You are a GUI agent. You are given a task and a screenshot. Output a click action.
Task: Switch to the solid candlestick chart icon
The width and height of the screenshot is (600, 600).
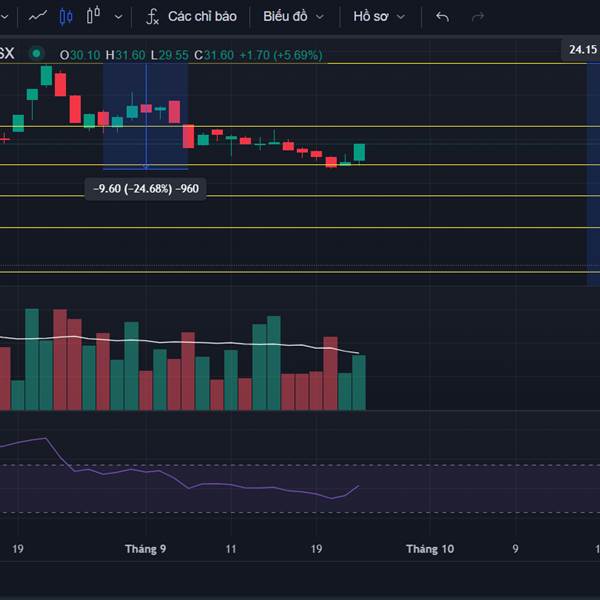click(66, 17)
